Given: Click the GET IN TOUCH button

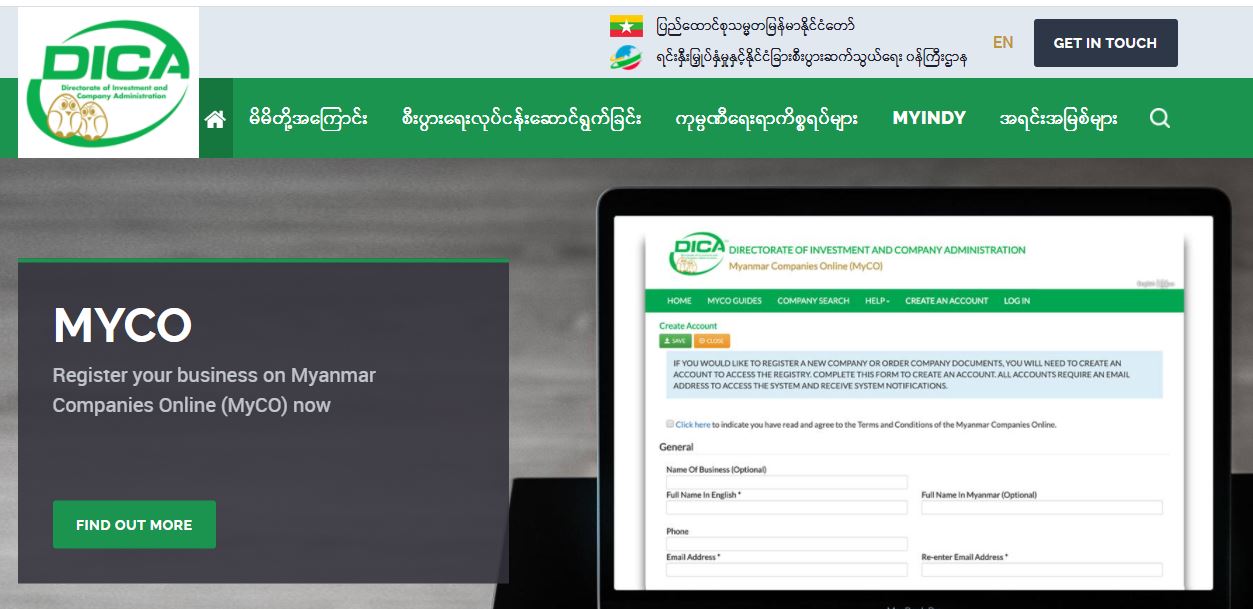Looking at the screenshot, I should (1105, 43).
